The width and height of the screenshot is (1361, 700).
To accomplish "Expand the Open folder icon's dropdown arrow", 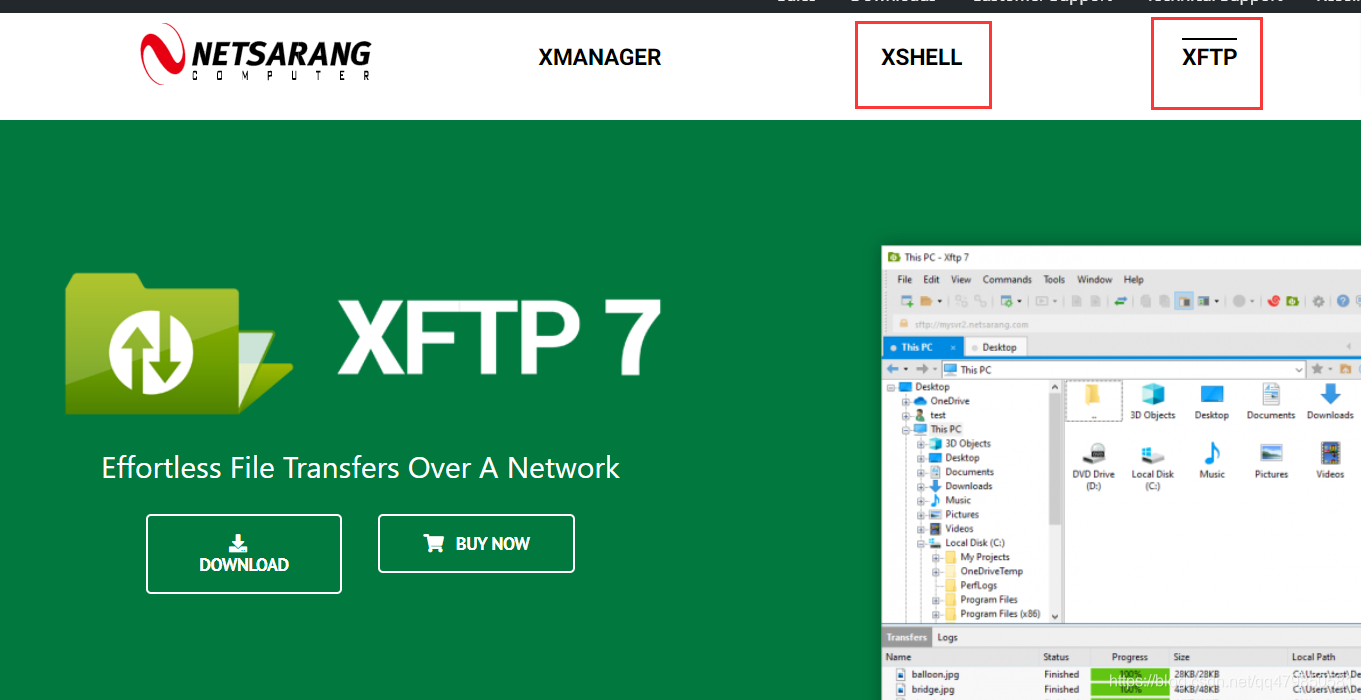I will point(940,301).
